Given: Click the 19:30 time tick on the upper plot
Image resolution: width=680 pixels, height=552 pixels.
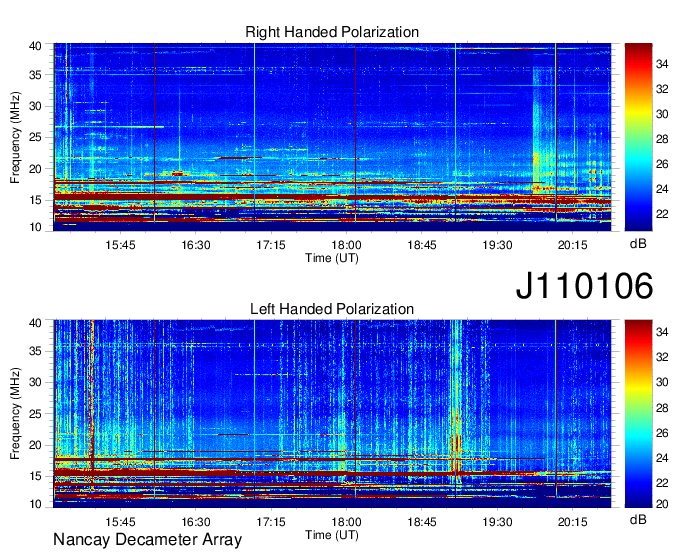Looking at the screenshot, I should point(497,245).
